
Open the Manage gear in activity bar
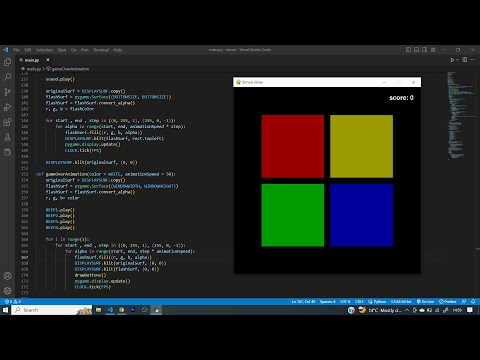coord(7,291)
